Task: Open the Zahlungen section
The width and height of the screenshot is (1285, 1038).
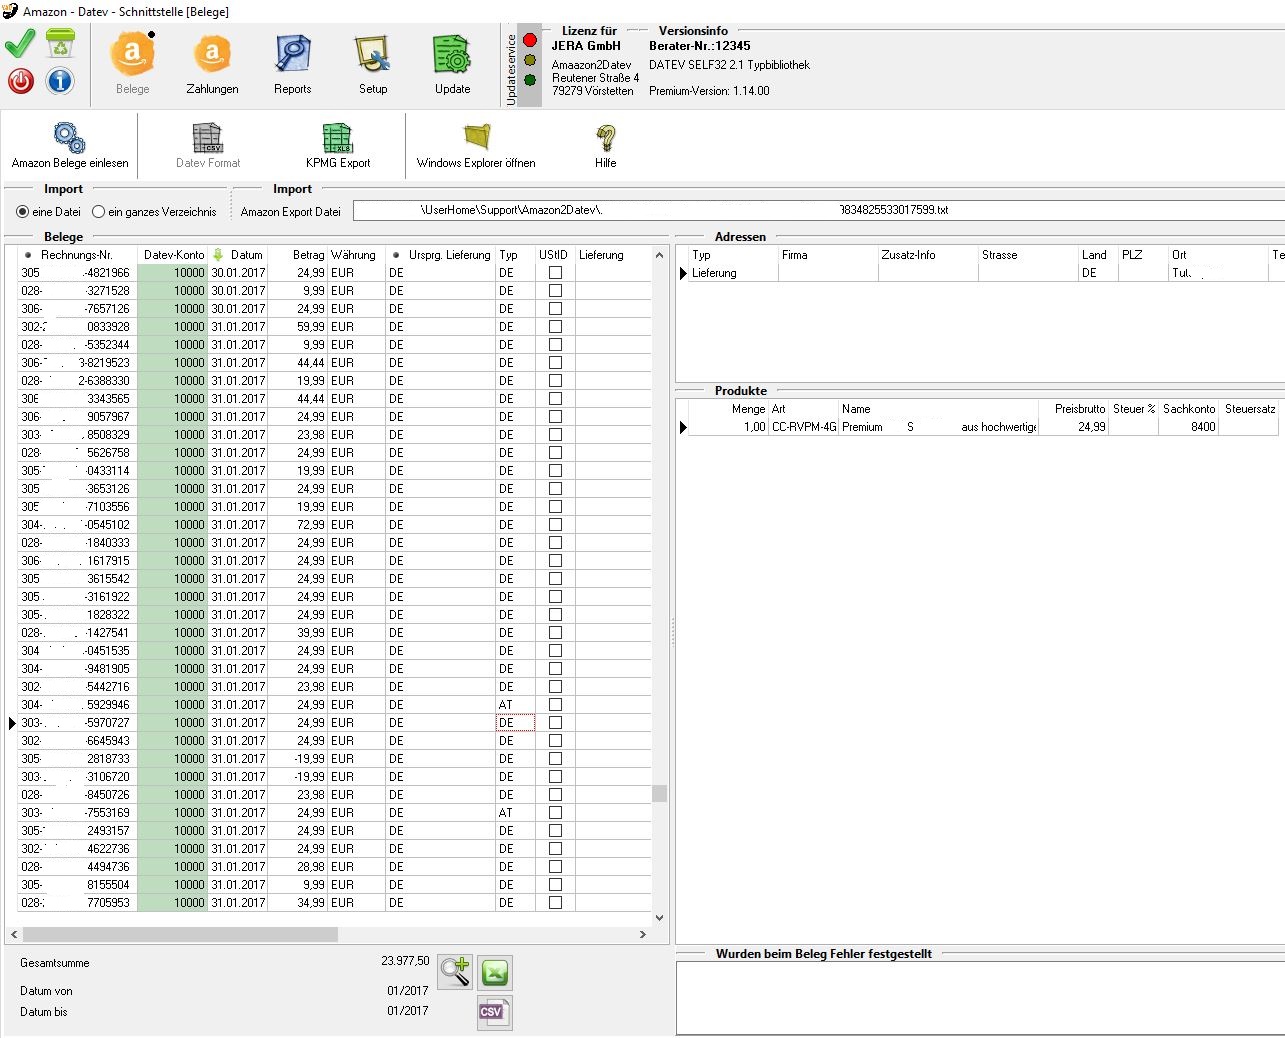Action: pyautogui.click(x=212, y=64)
